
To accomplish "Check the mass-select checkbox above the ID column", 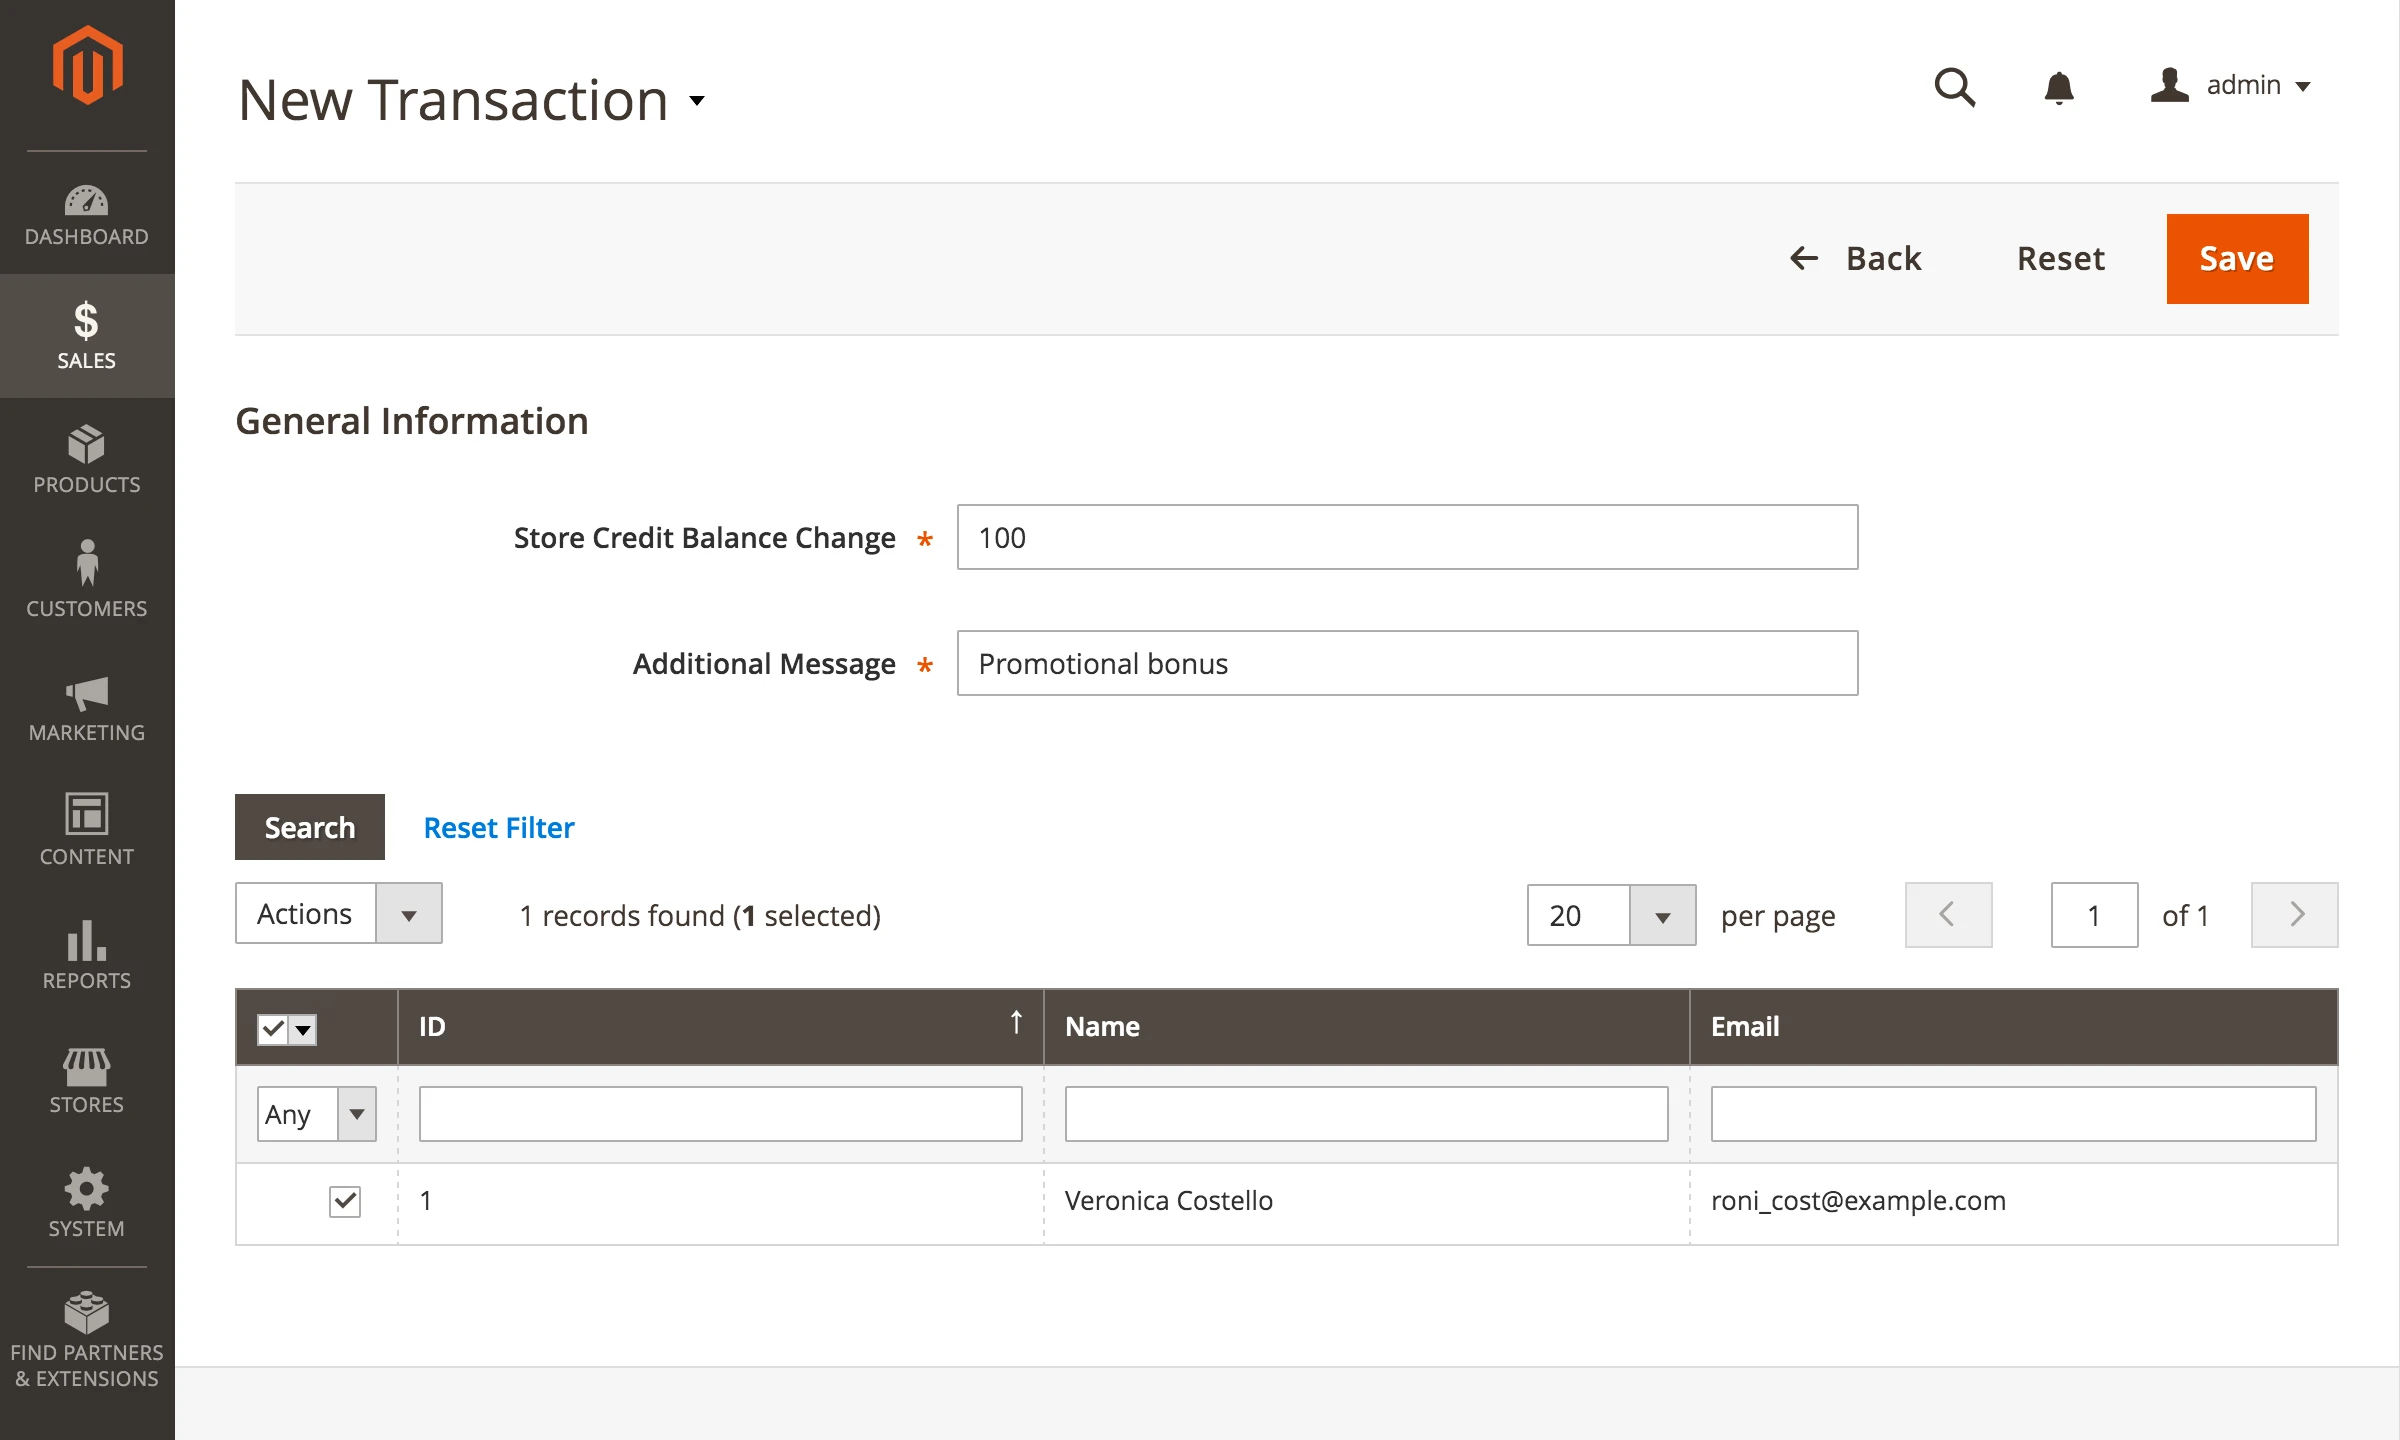I will tap(271, 1027).
